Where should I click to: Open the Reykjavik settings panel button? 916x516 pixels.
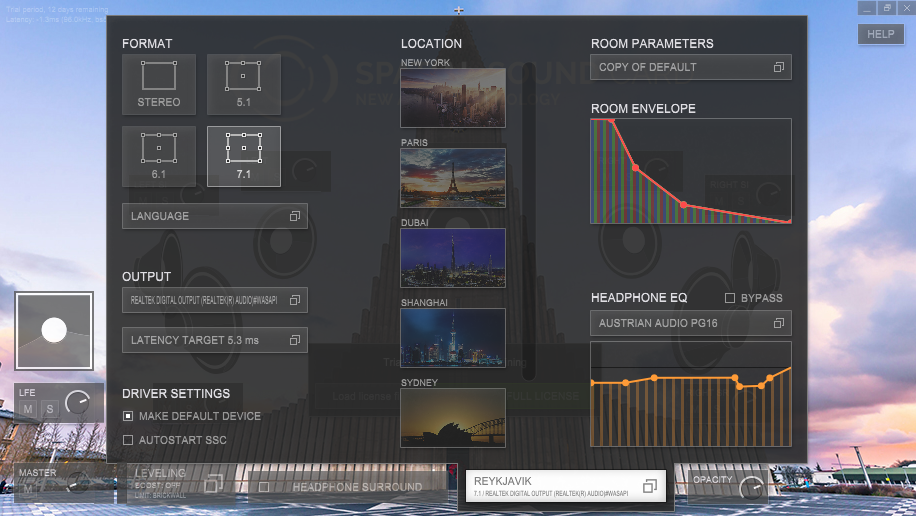(565, 487)
